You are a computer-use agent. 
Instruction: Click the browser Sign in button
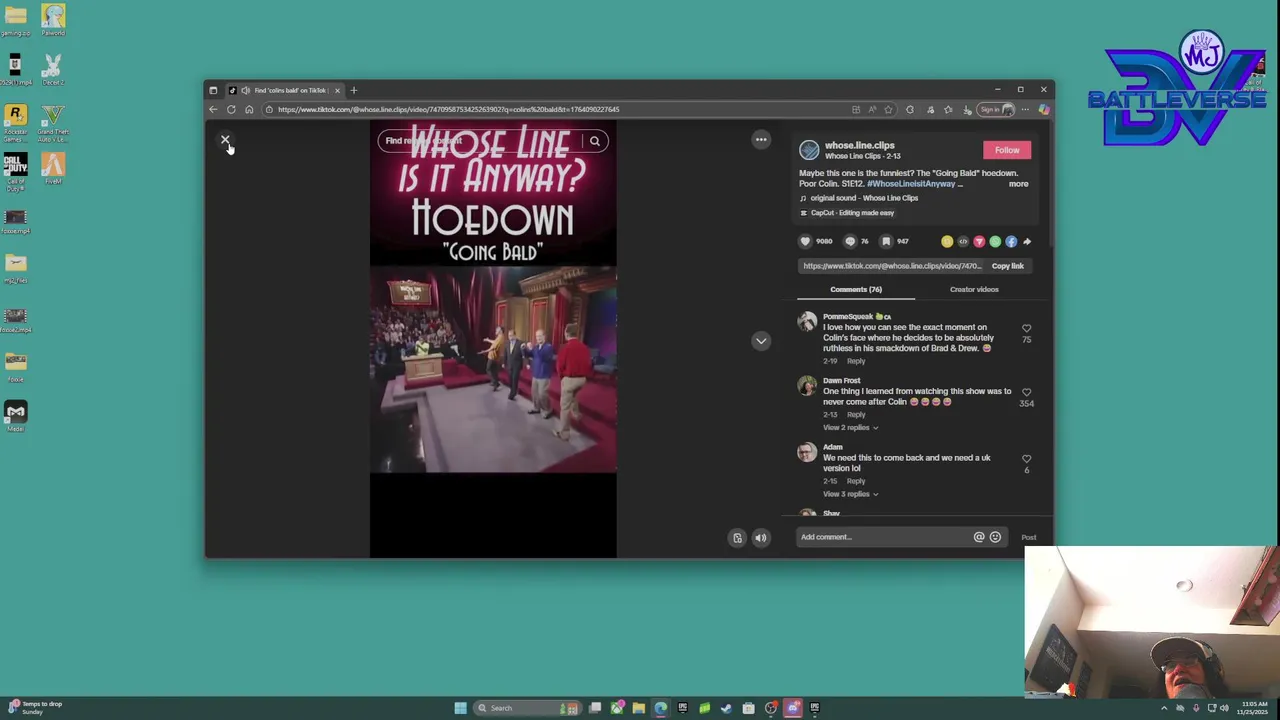click(994, 109)
